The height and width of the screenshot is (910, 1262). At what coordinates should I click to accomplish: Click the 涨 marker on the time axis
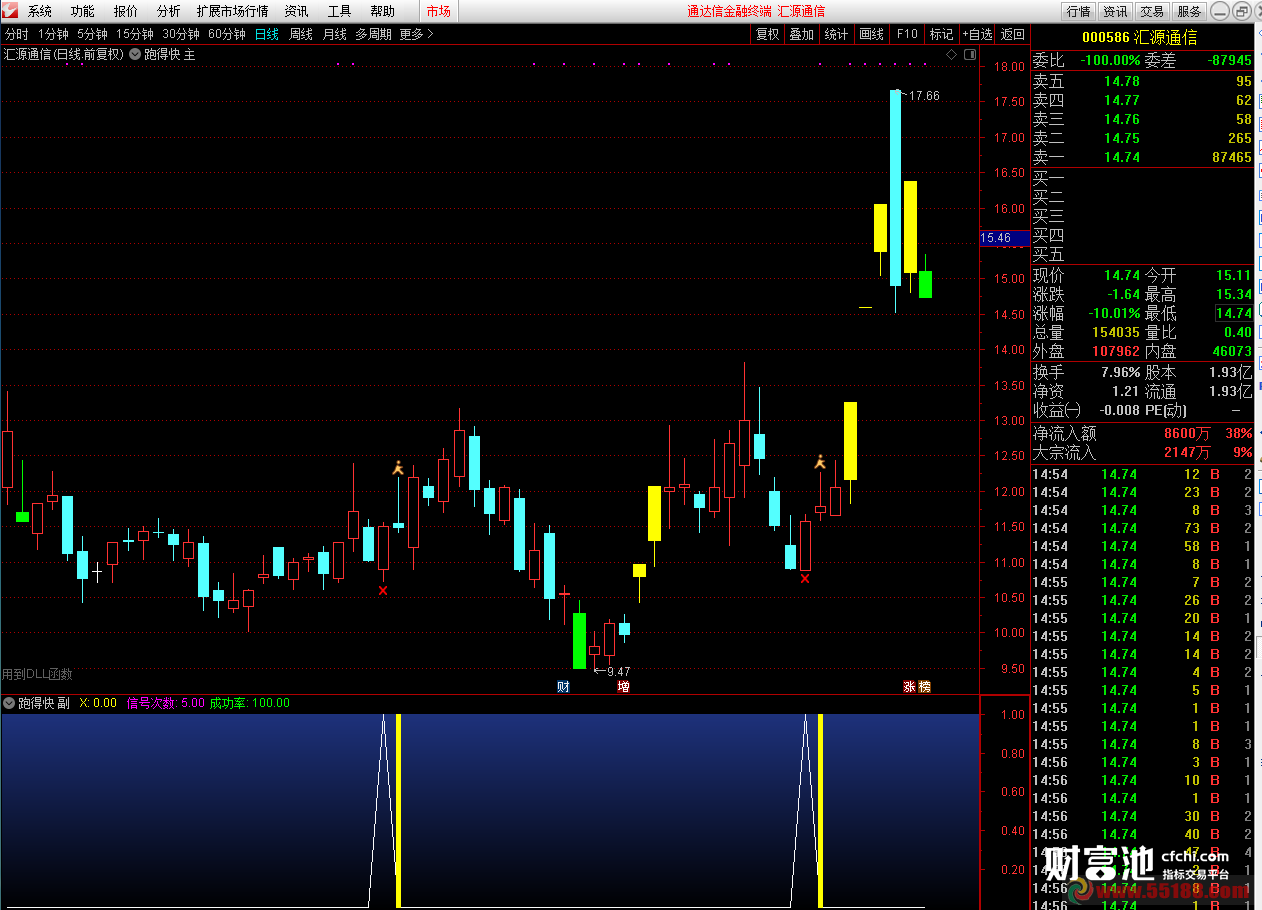[x=910, y=686]
